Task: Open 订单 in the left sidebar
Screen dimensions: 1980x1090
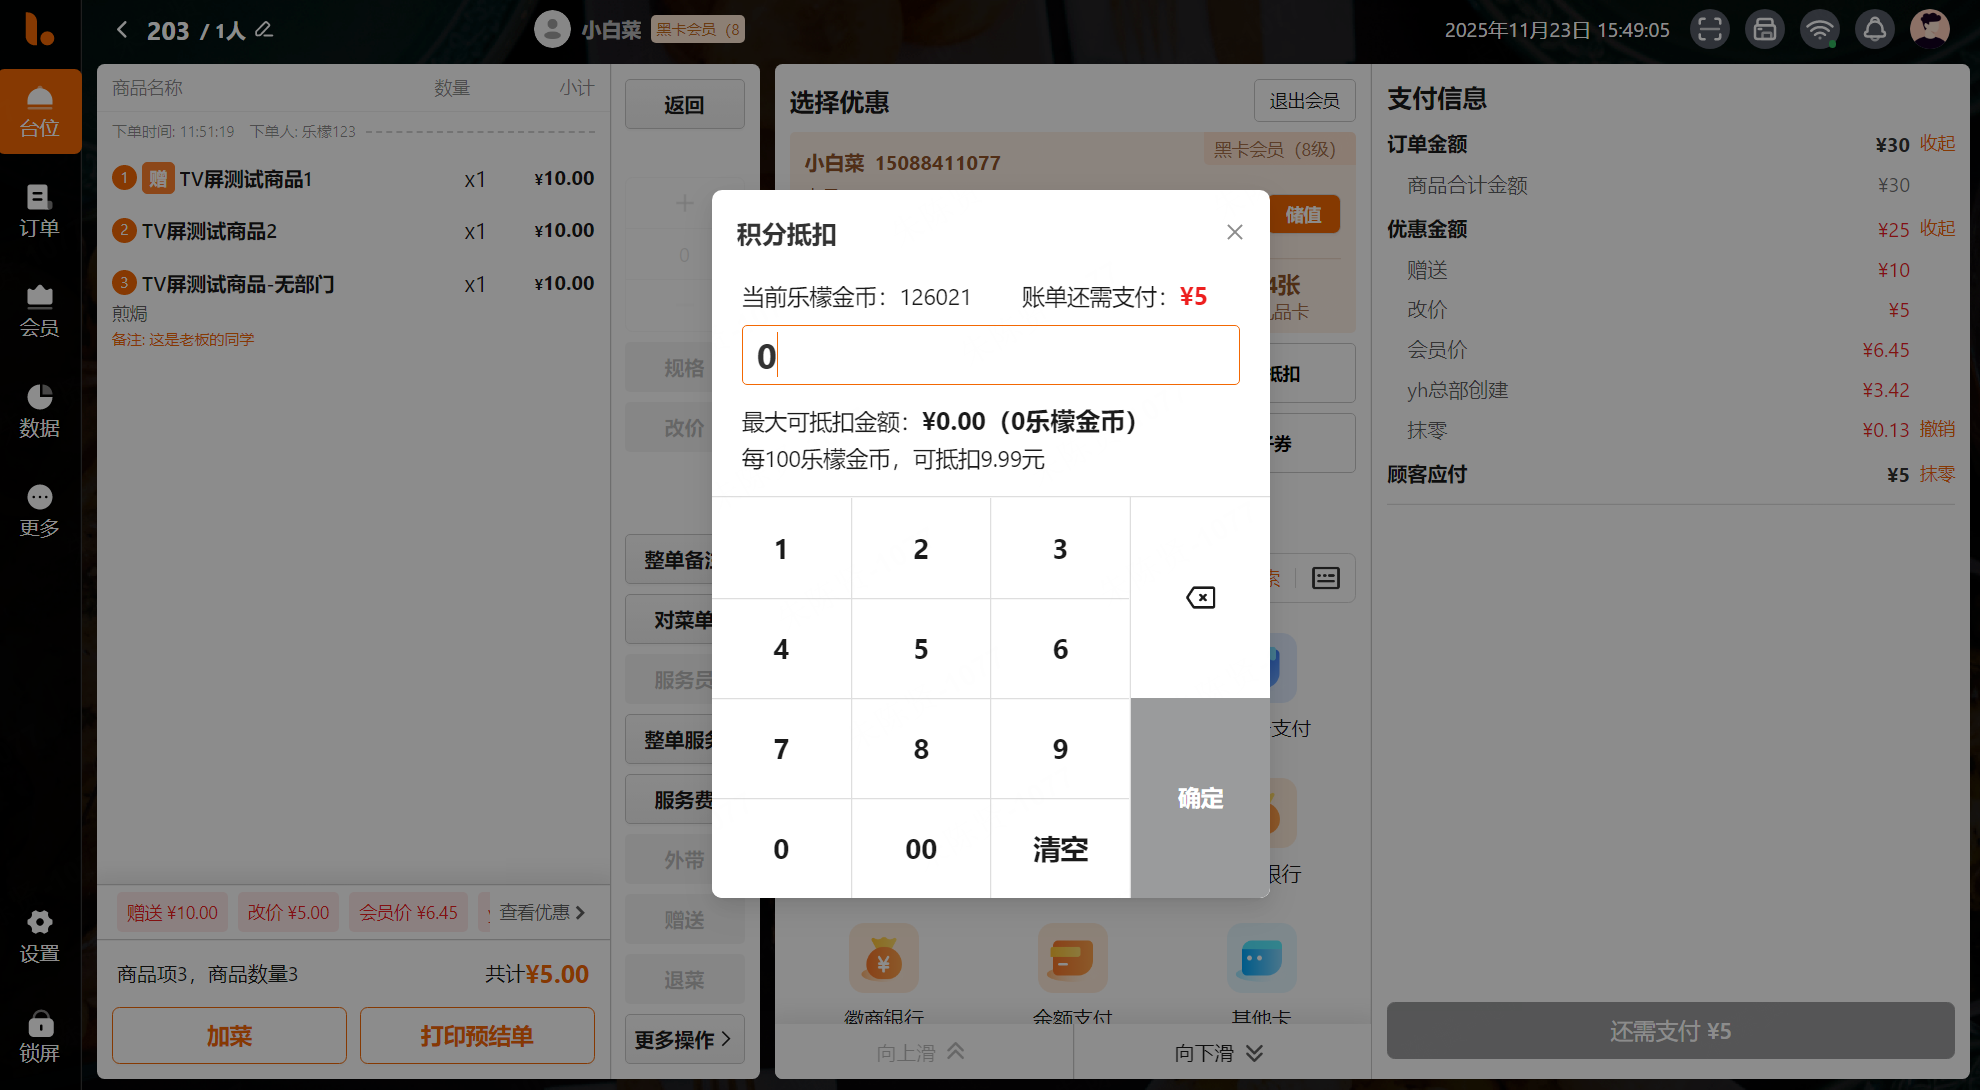Action: [40, 211]
